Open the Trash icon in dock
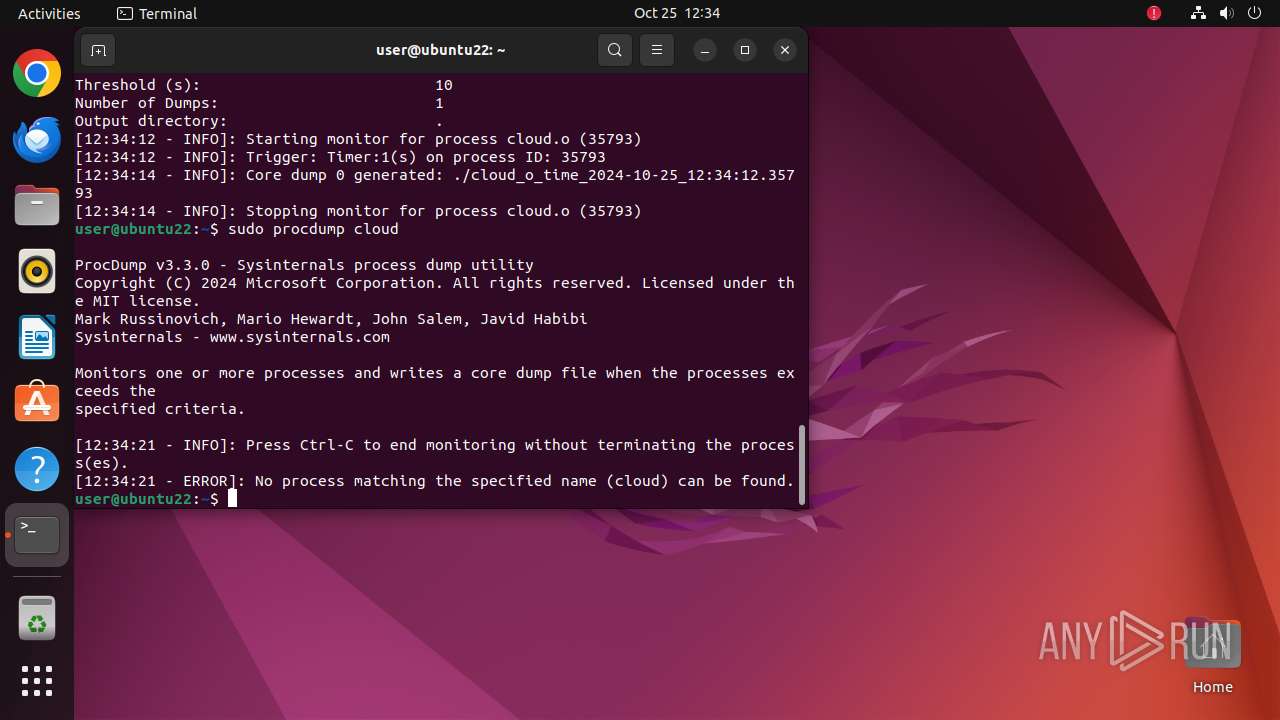Viewport: 1280px width, 720px height. (x=37, y=618)
